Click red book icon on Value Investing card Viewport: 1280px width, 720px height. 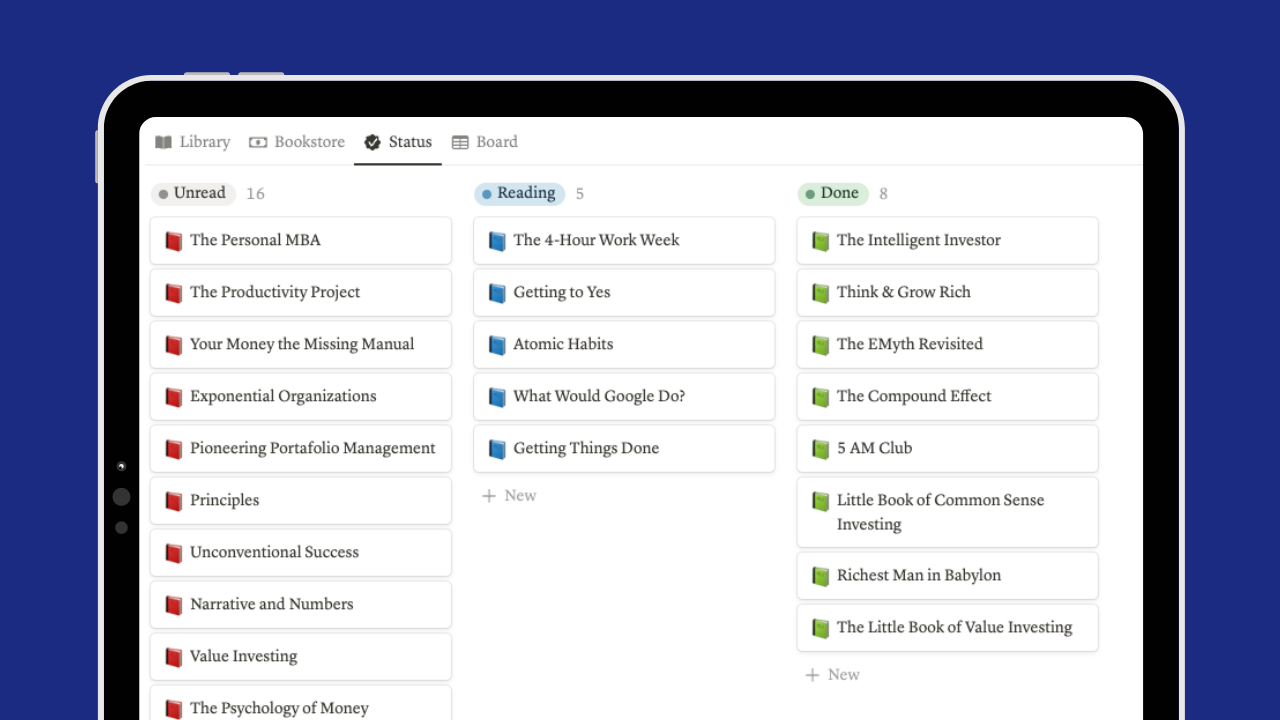(x=174, y=657)
